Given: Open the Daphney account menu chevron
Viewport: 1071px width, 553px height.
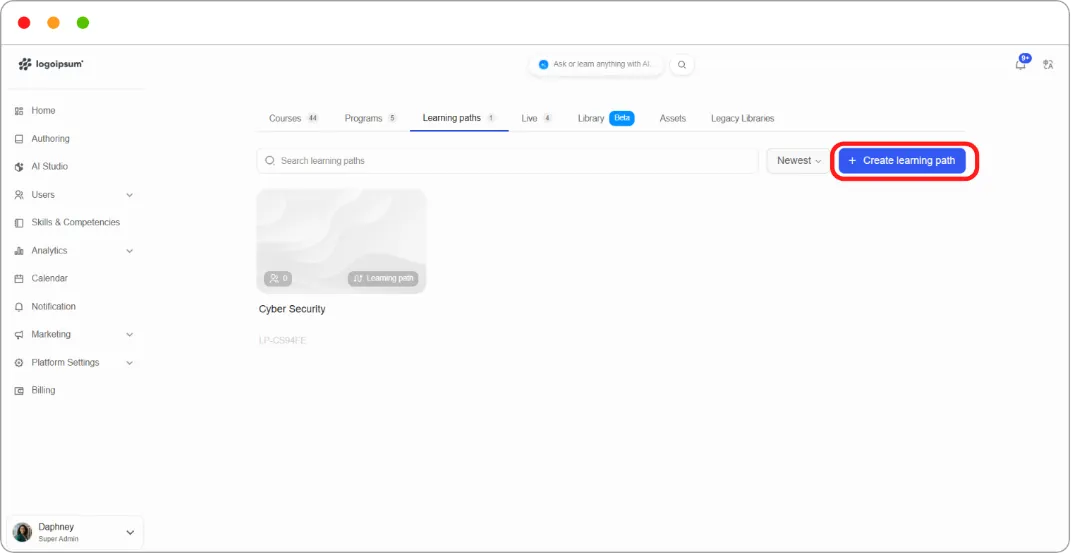Looking at the screenshot, I should click(x=130, y=533).
